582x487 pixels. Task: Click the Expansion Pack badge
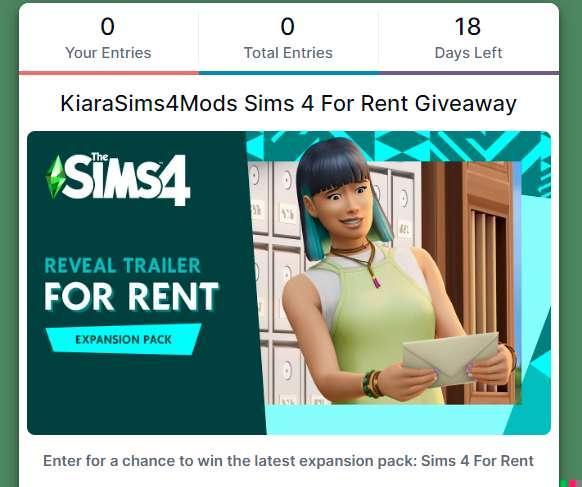(124, 339)
